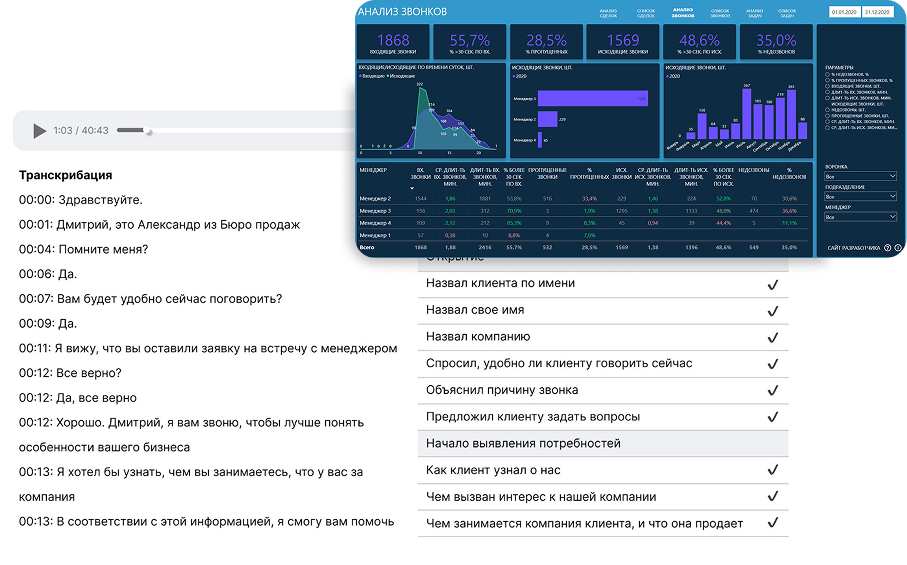The image size is (907, 565).
Task: Click the info icon beside developer site
Action: point(898,248)
